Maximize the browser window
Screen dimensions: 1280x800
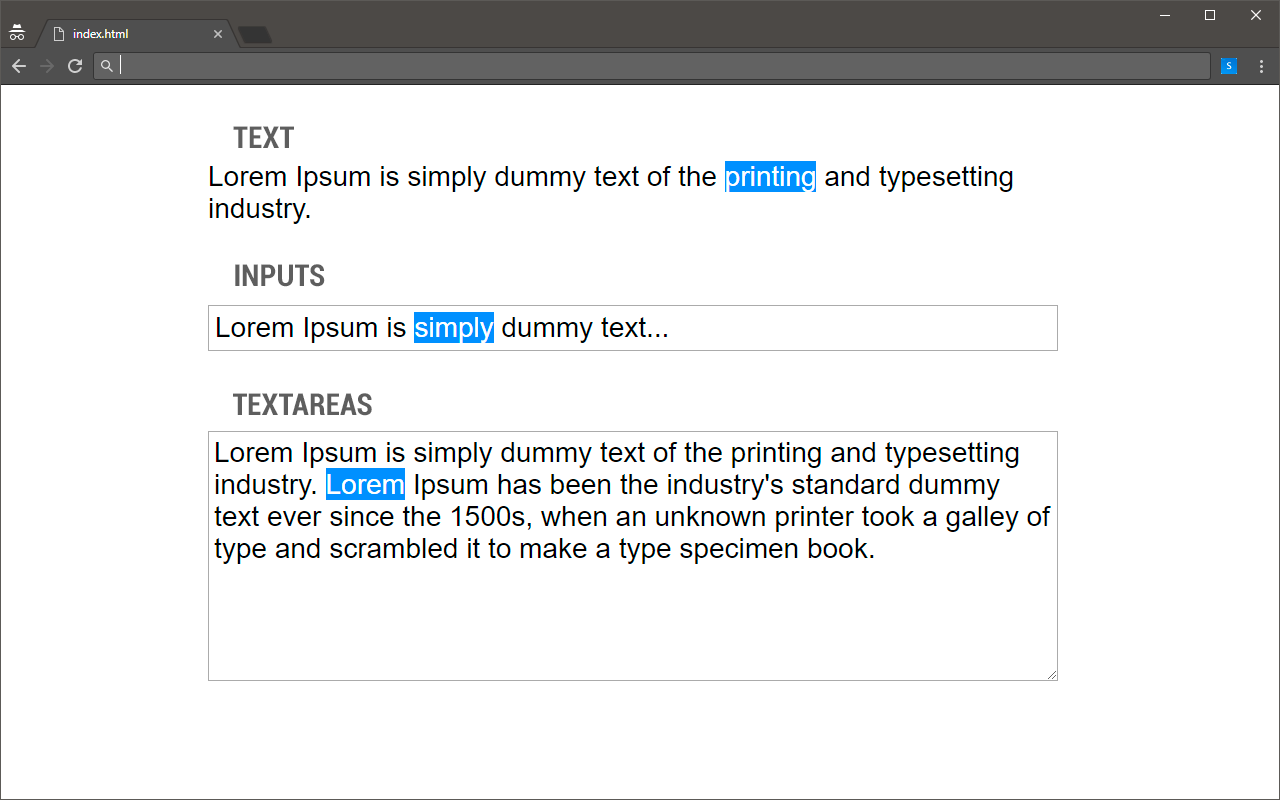[1210, 15]
